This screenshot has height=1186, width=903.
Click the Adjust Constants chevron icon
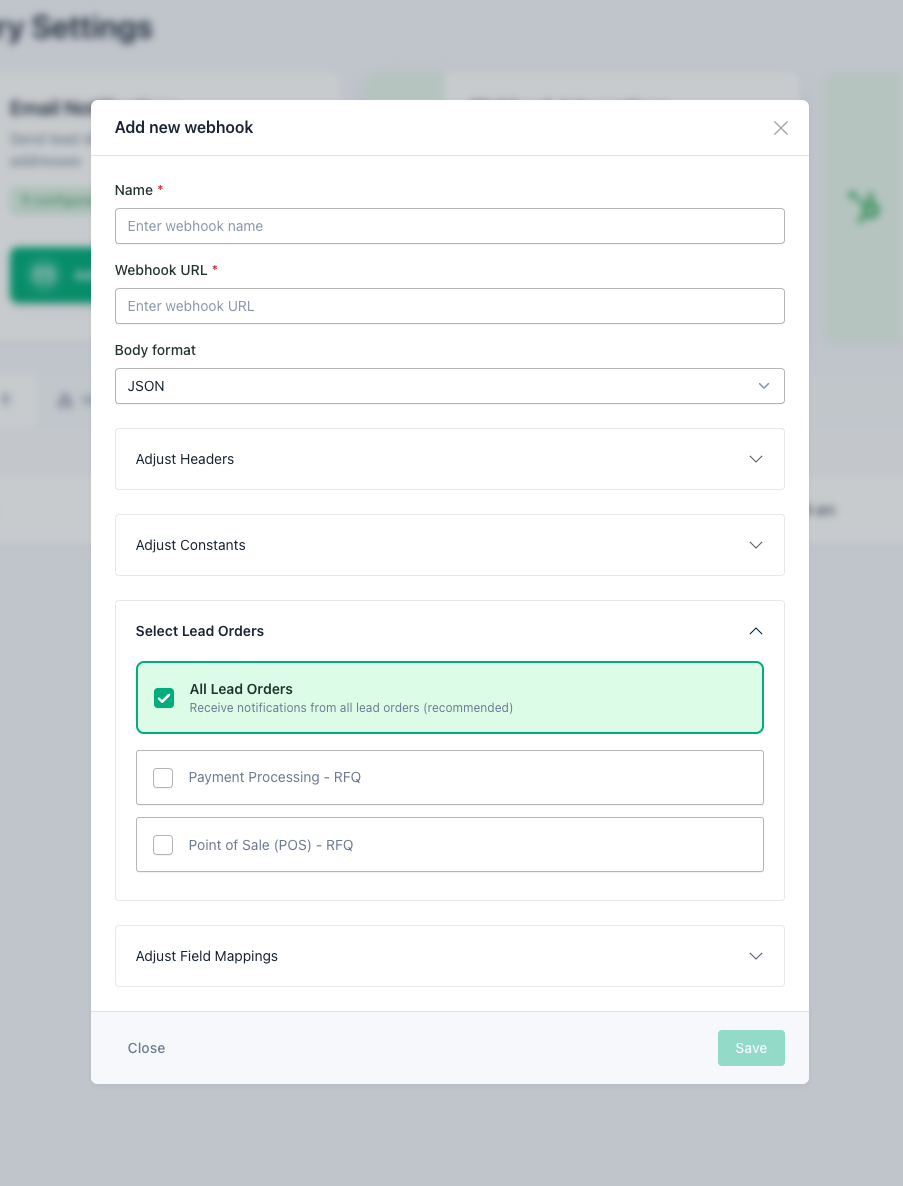756,545
